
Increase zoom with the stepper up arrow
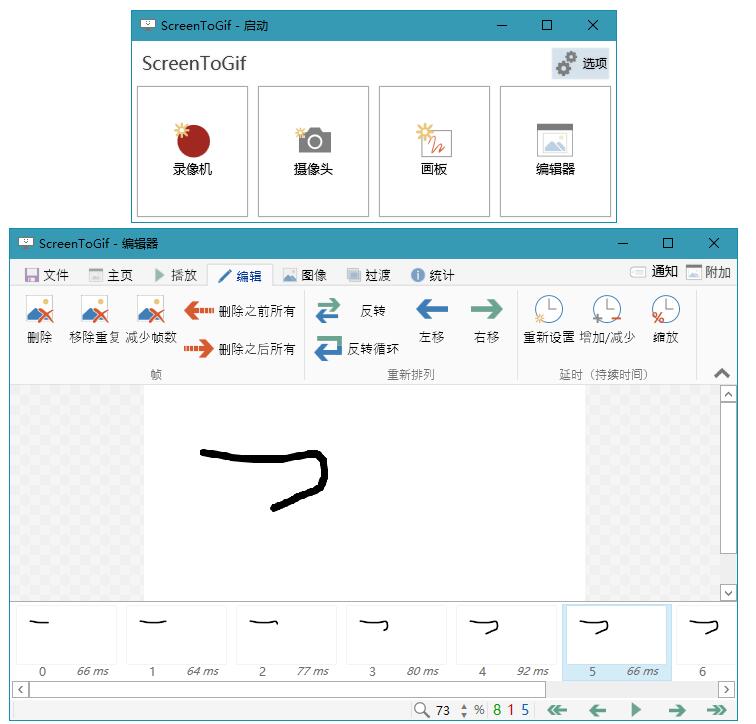tap(464, 706)
